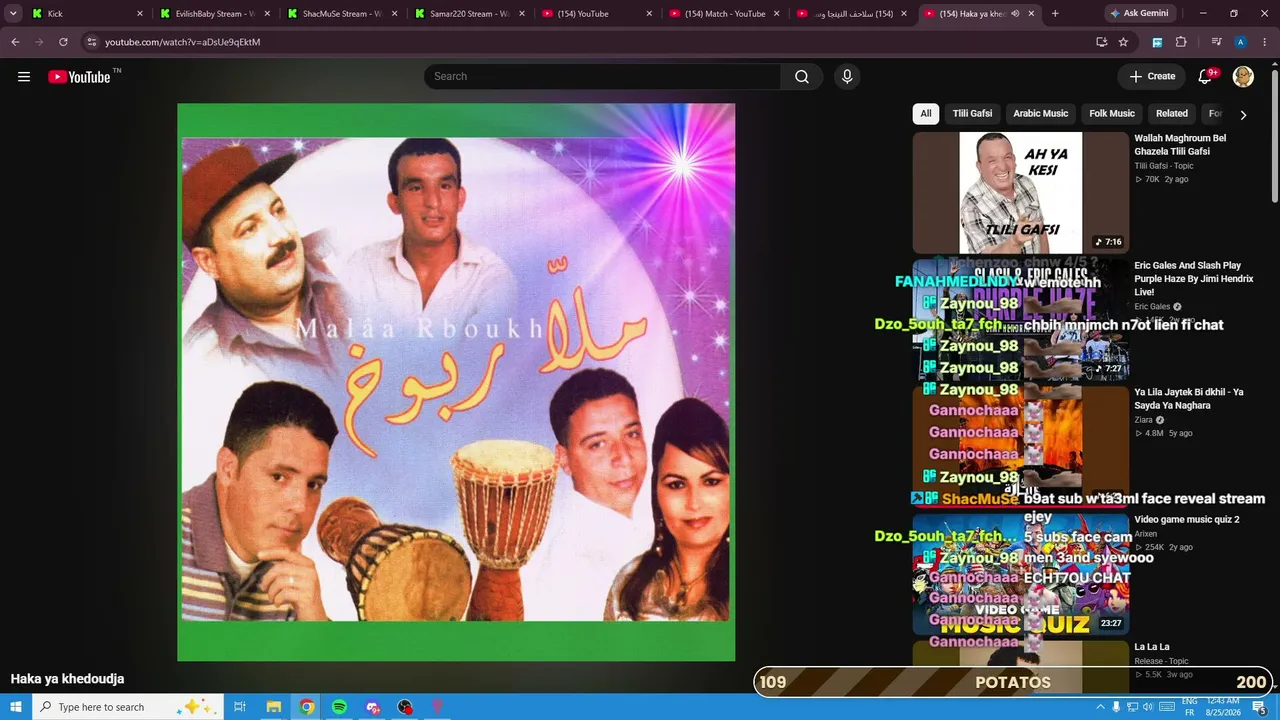The width and height of the screenshot is (1280, 720).
Task: Open Ask Gemini in Chrome
Action: click(1138, 14)
